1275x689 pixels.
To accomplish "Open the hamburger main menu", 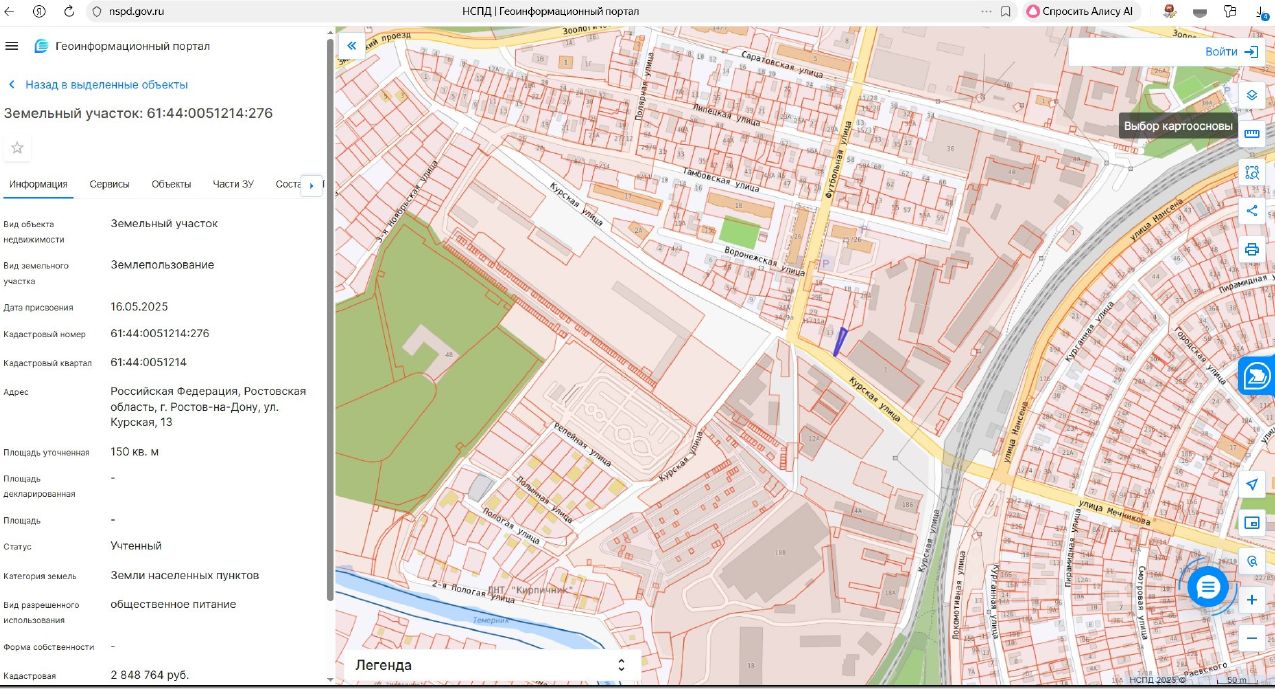I will click(12, 46).
